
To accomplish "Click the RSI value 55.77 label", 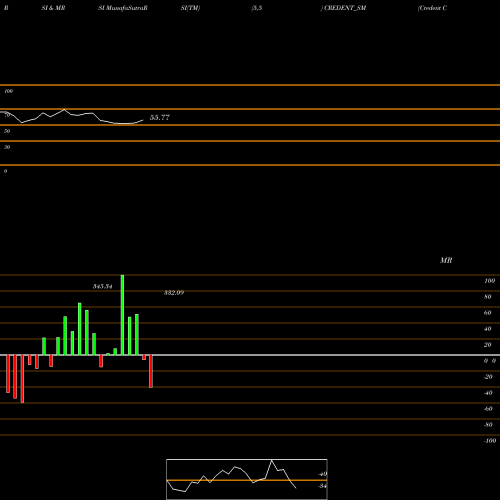I will coord(160,117).
